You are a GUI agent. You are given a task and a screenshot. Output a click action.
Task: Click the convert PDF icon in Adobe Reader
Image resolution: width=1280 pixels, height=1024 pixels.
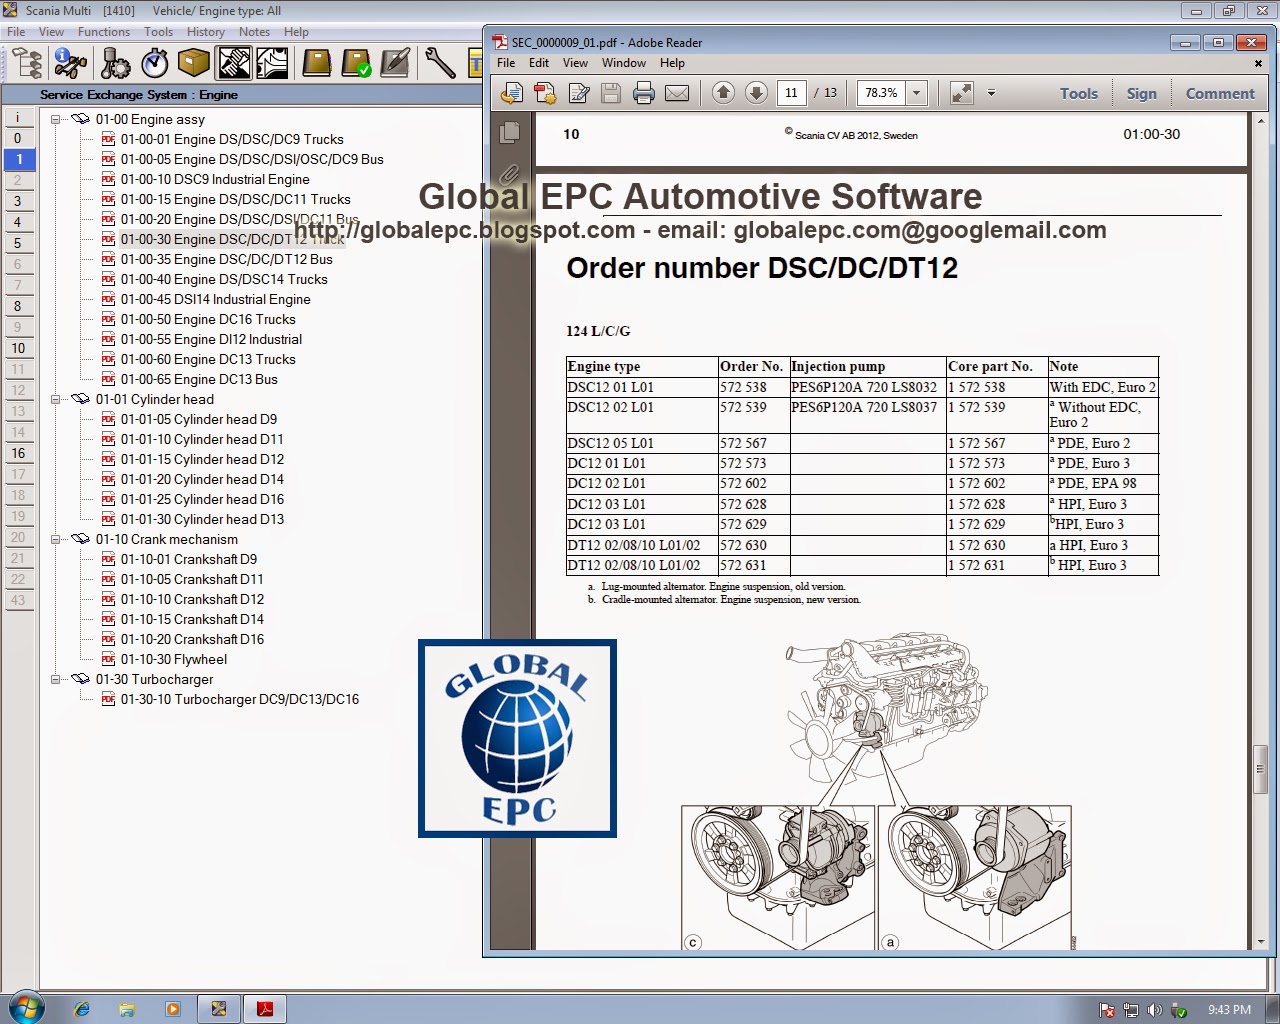545,93
